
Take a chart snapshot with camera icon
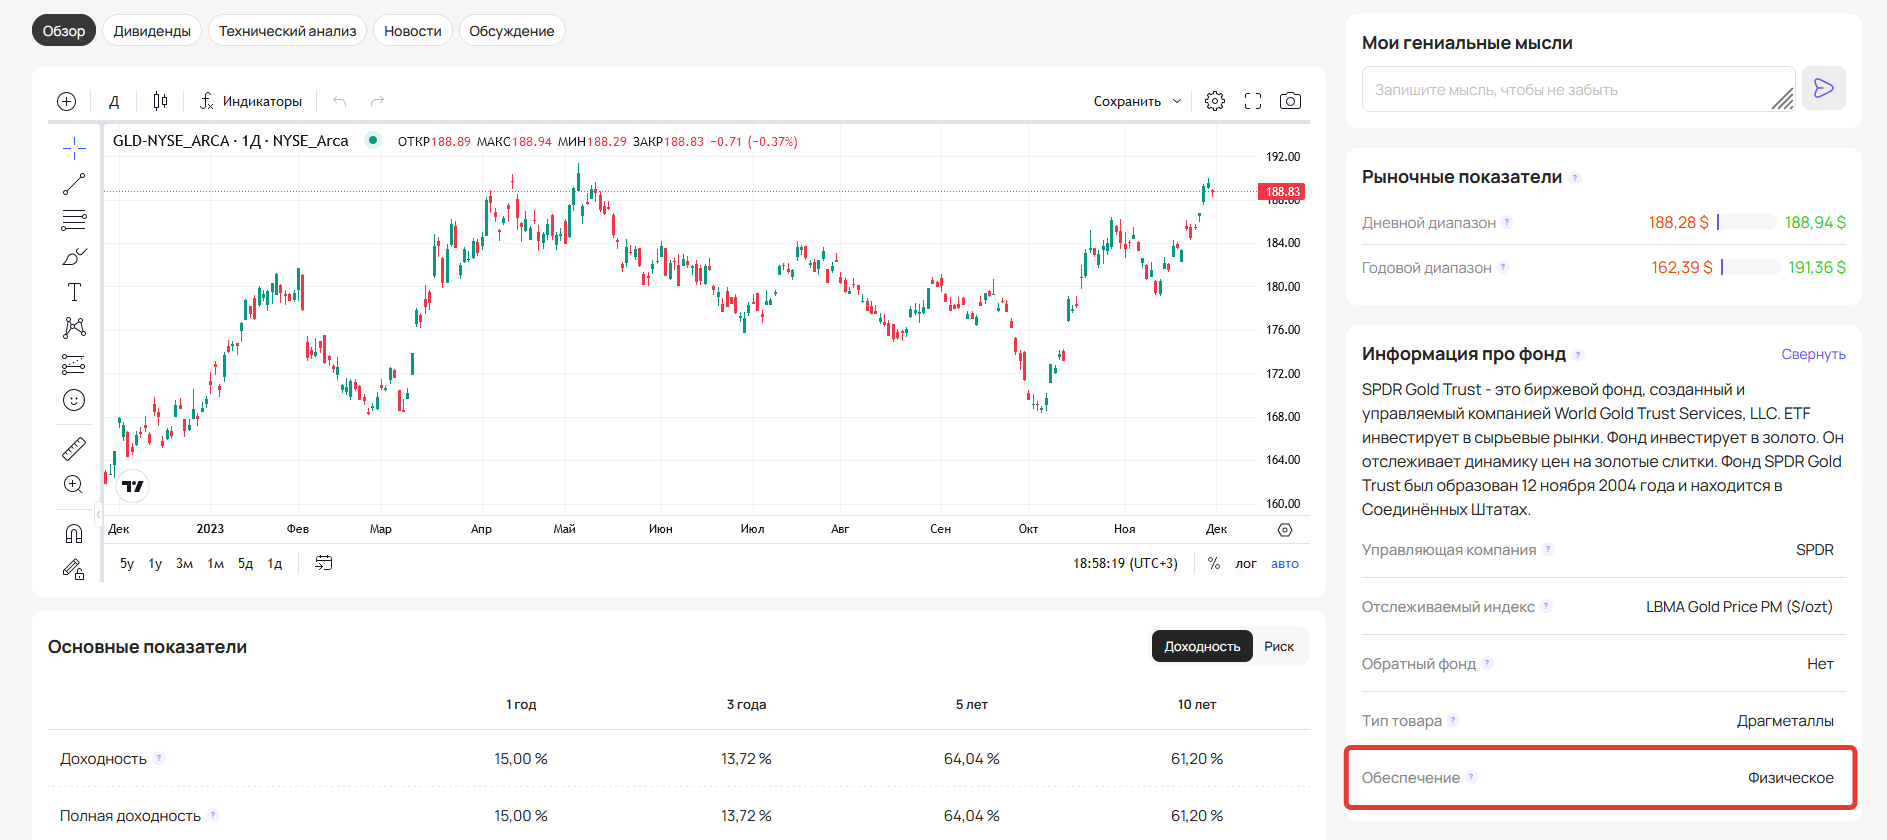(1291, 101)
